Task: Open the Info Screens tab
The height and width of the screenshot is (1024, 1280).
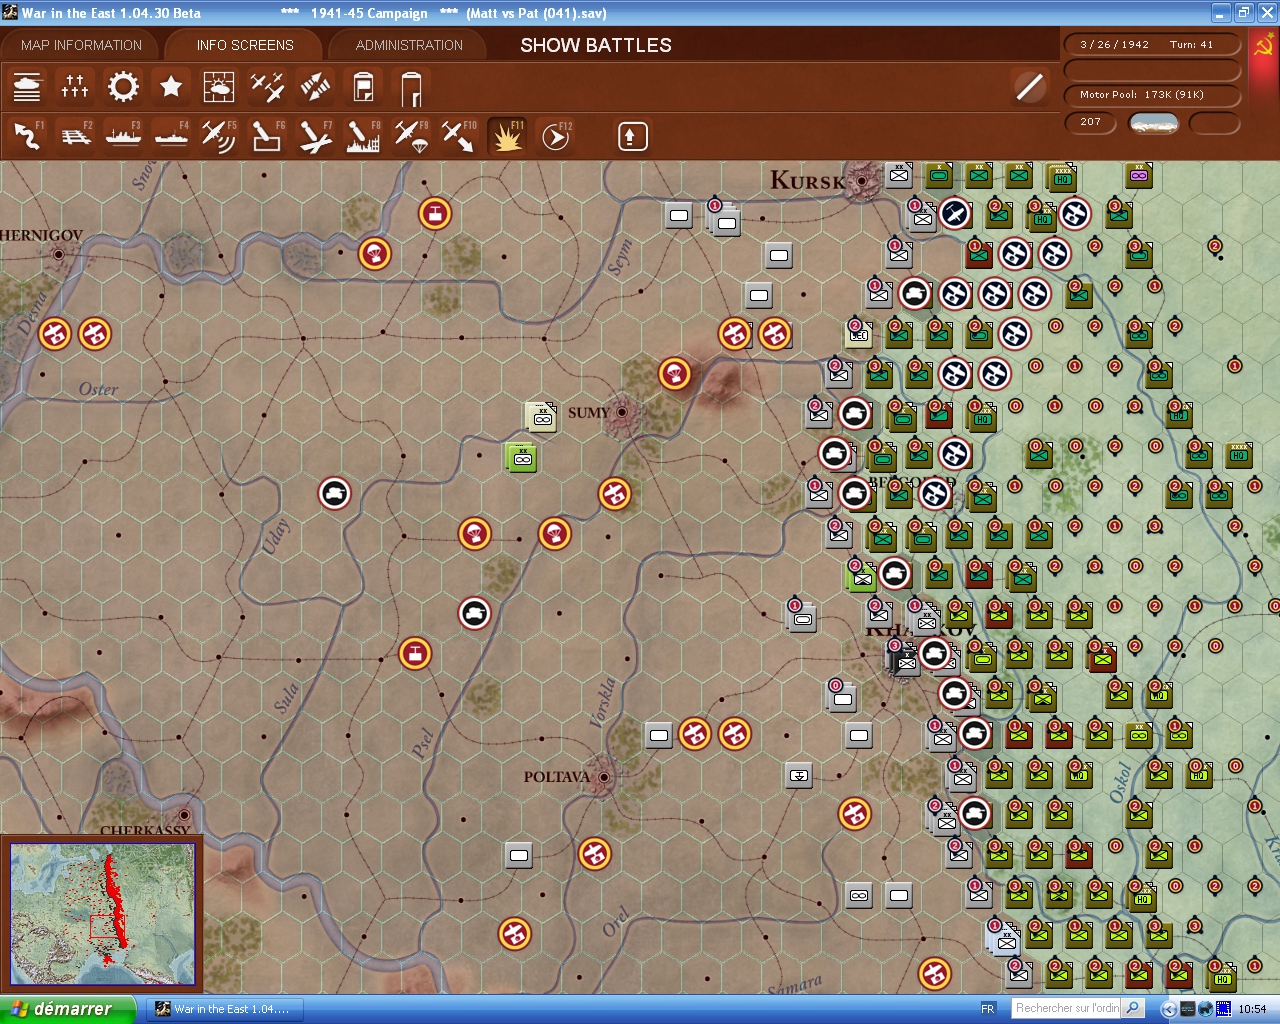Action: pyautogui.click(x=245, y=45)
